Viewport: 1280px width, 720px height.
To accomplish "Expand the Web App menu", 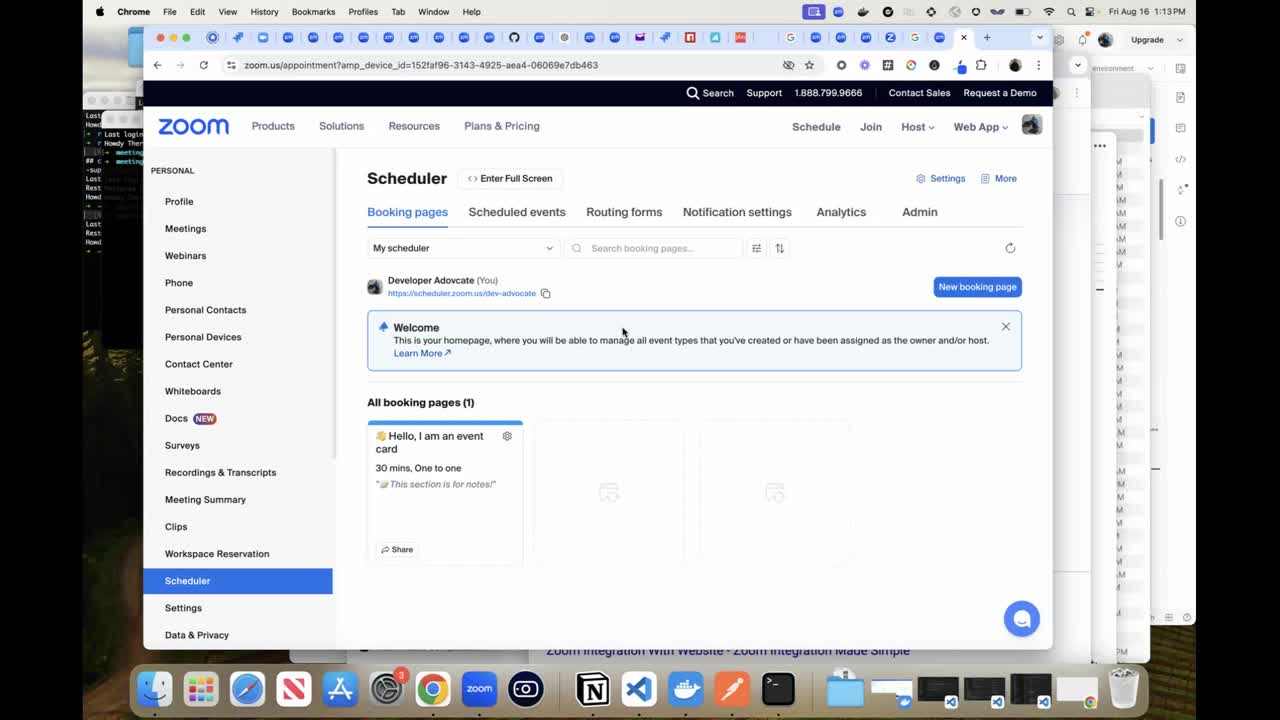I will [980, 127].
